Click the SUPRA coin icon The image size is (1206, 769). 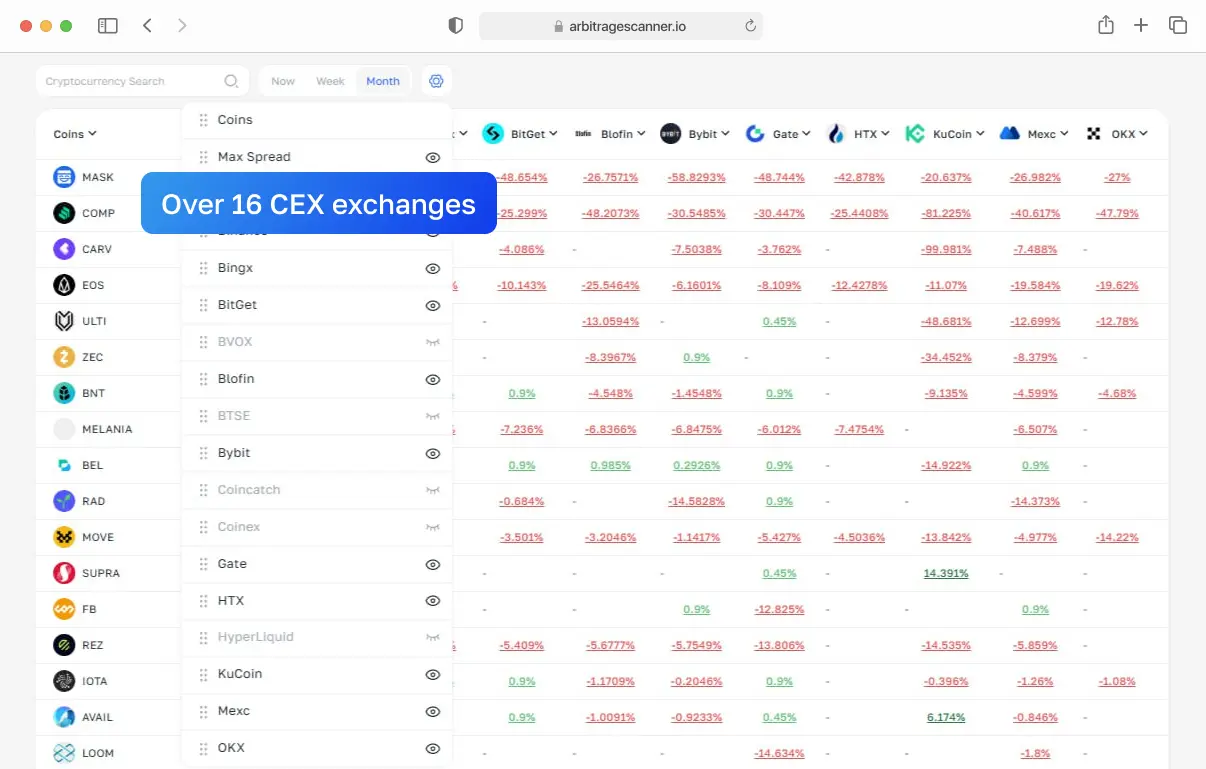tap(64, 573)
